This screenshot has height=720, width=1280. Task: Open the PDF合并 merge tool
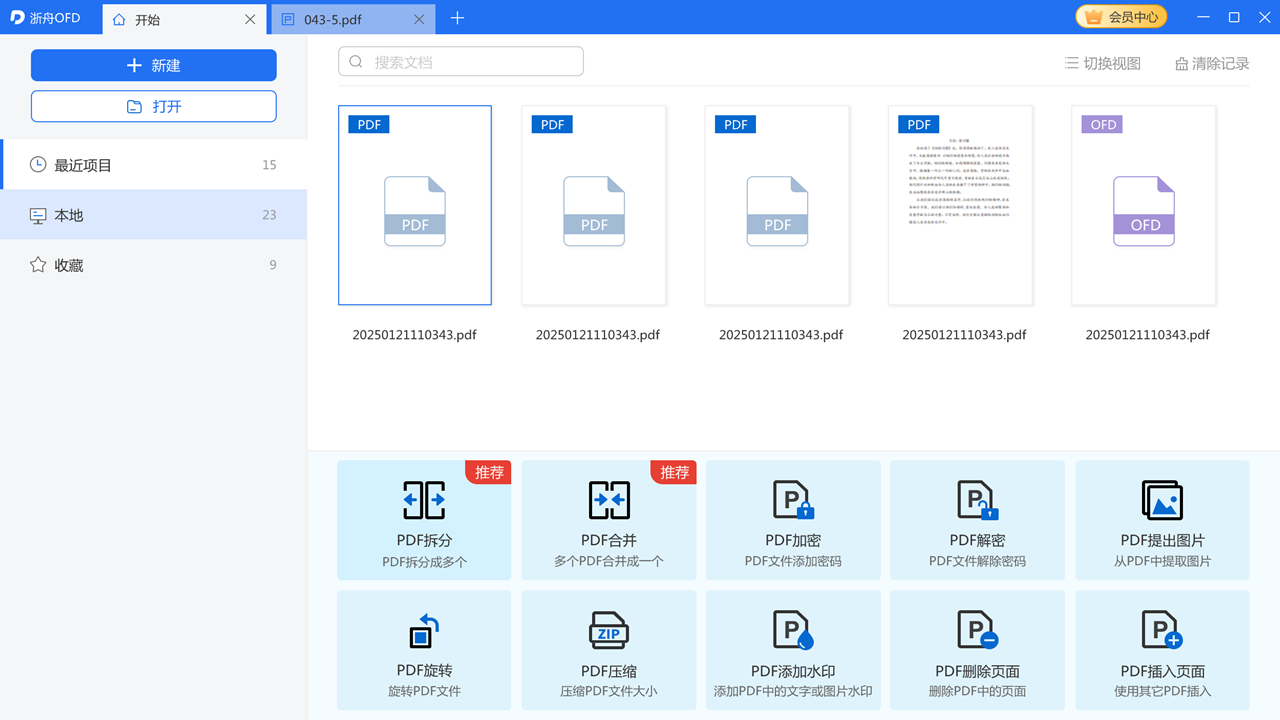[608, 520]
